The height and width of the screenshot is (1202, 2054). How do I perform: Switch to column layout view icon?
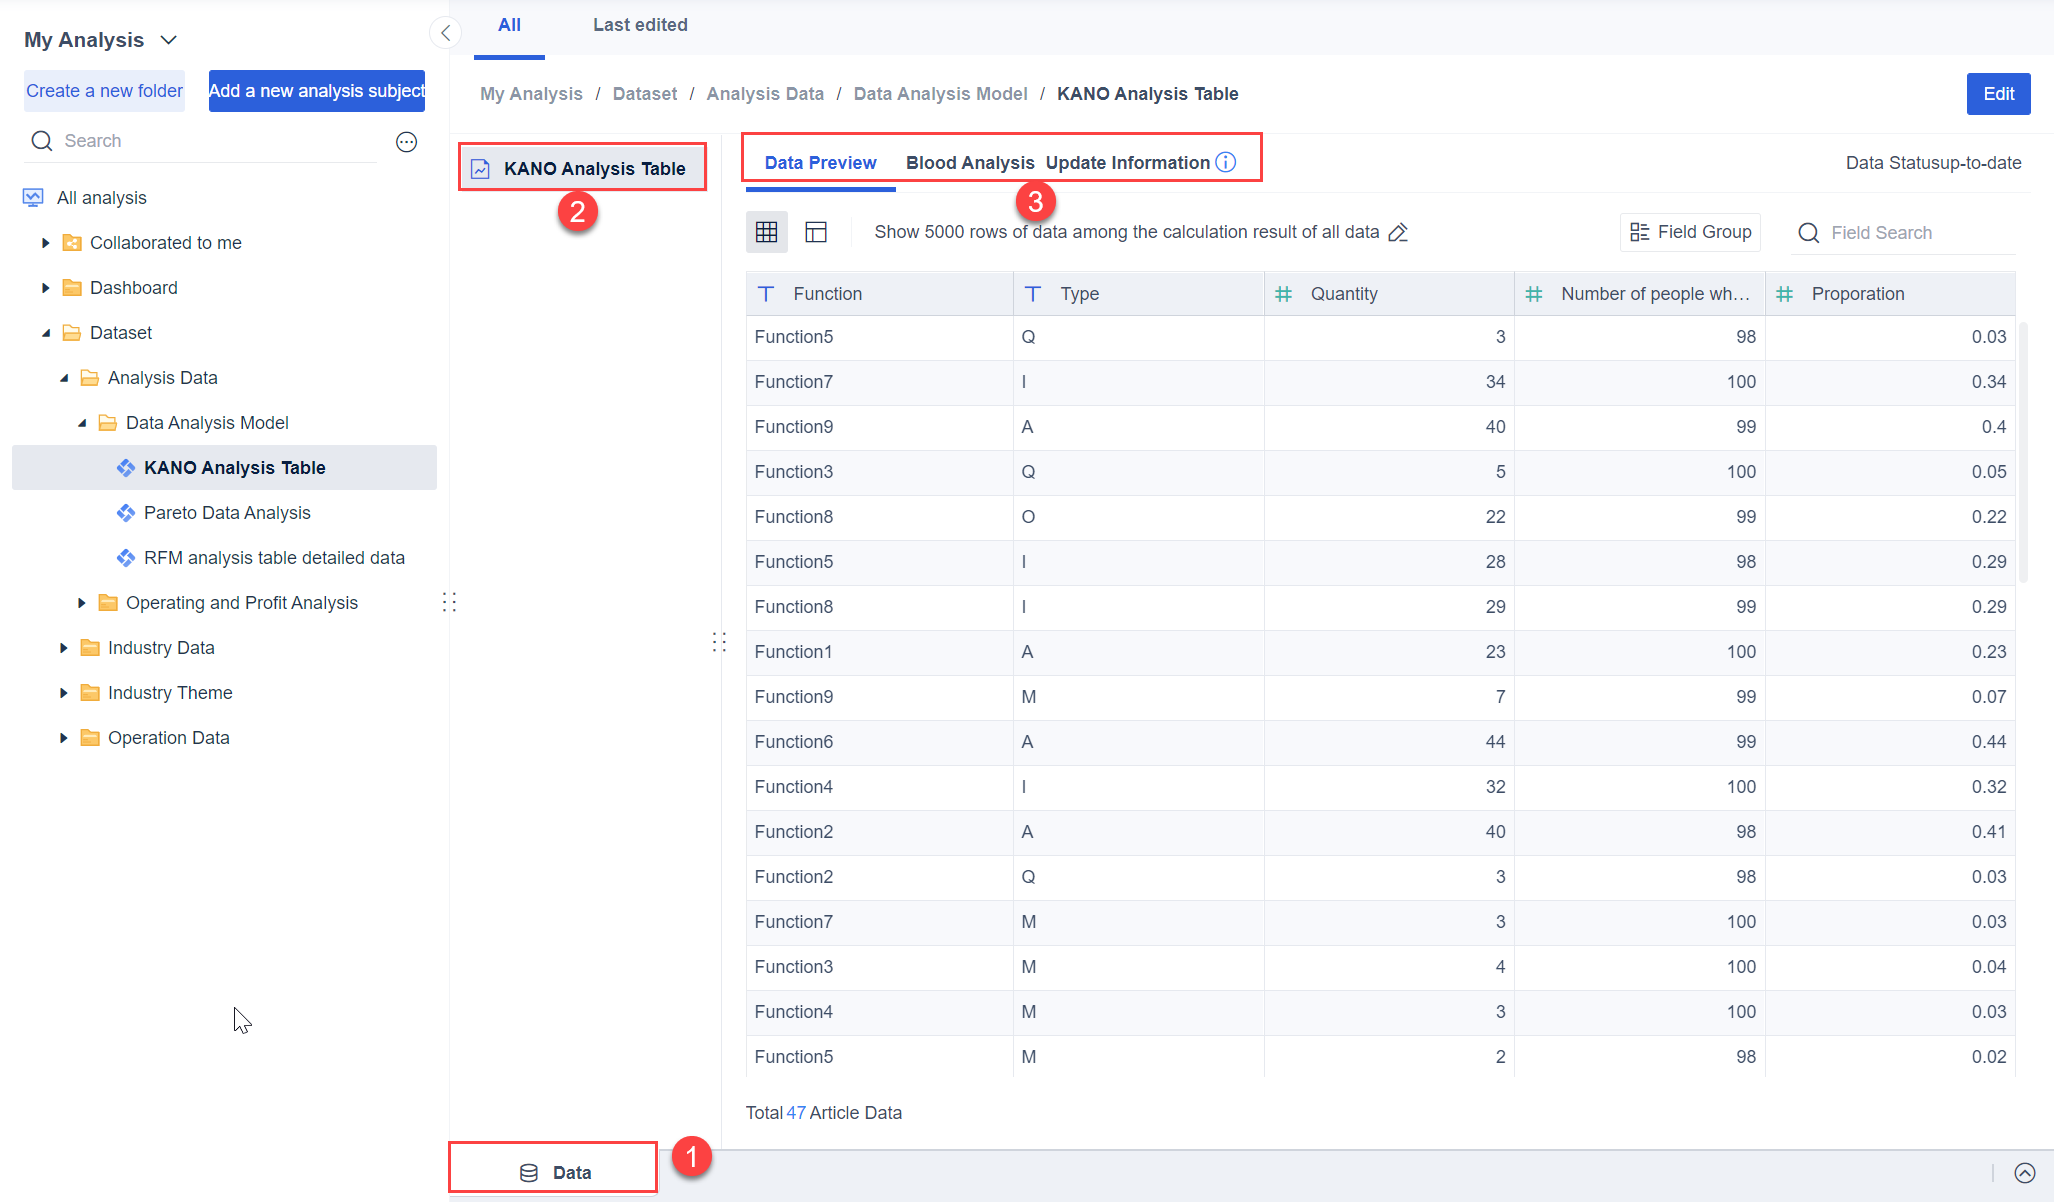point(816,232)
